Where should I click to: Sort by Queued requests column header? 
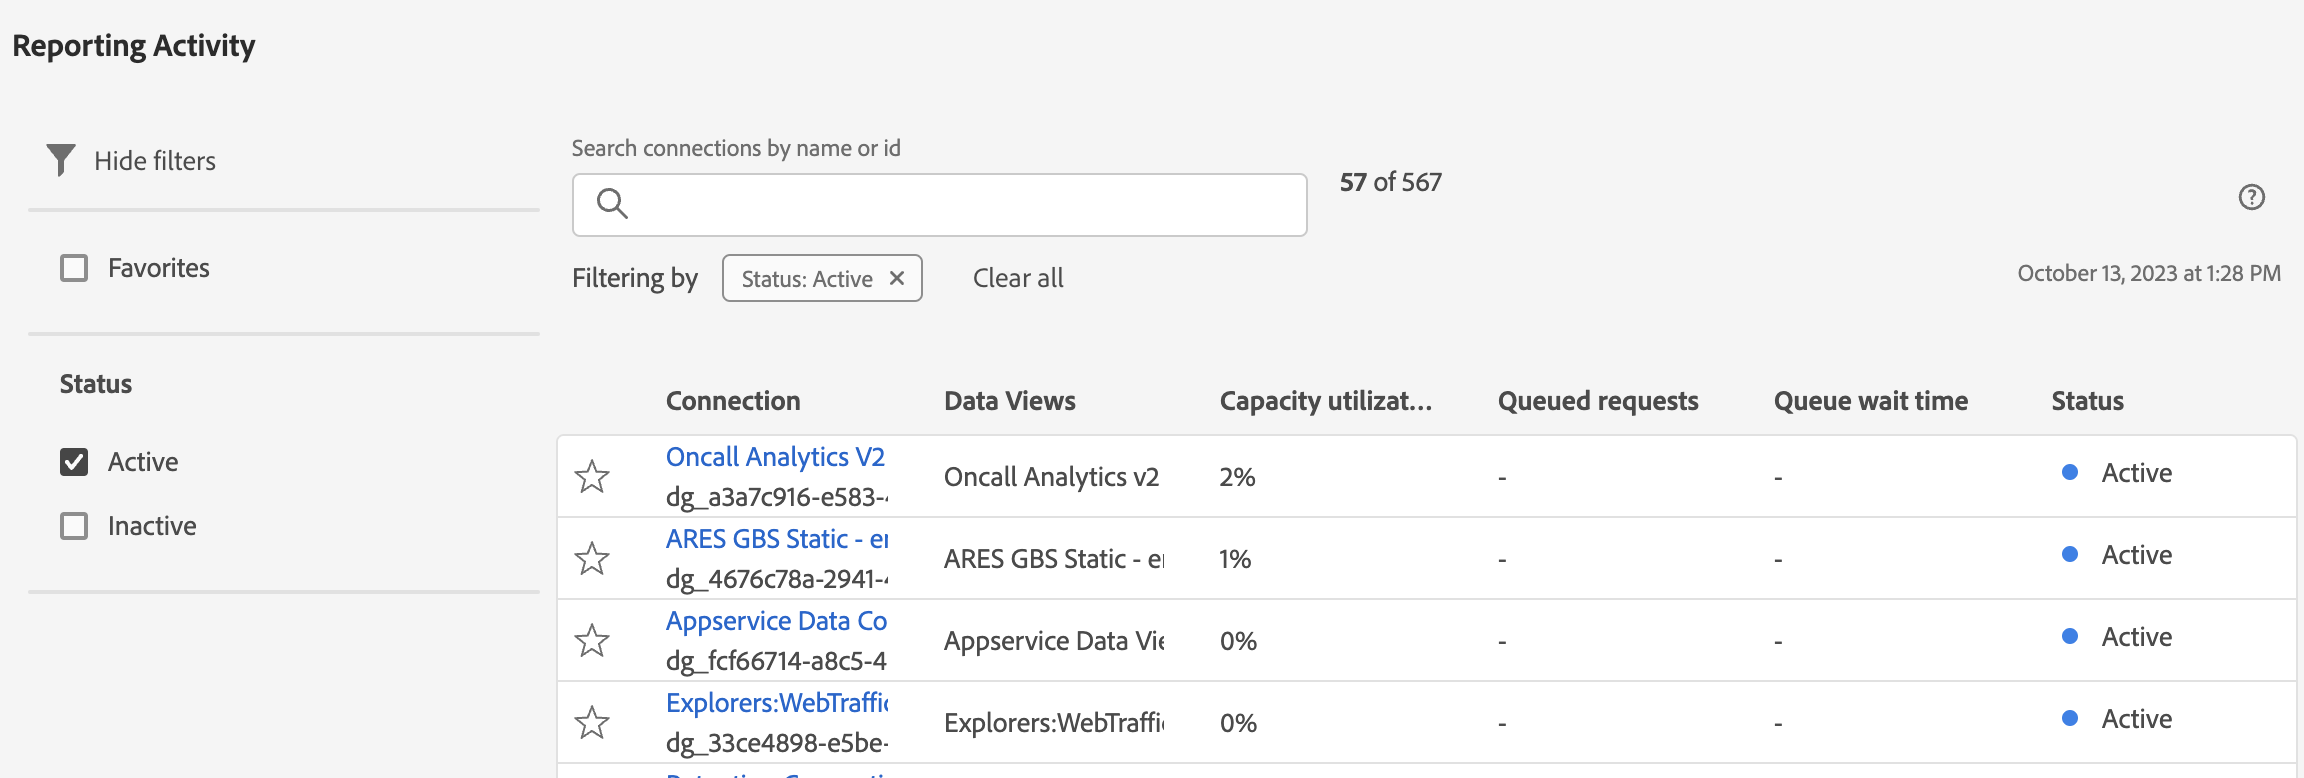[x=1597, y=401]
